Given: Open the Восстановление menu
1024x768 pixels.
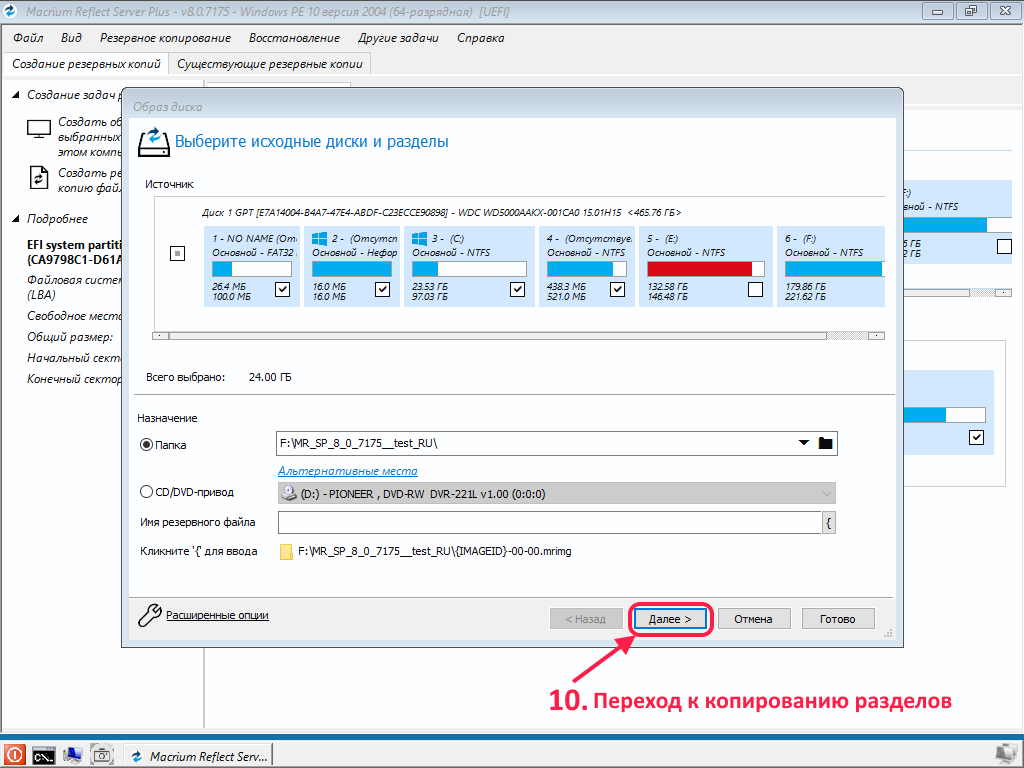Looking at the screenshot, I should (294, 38).
